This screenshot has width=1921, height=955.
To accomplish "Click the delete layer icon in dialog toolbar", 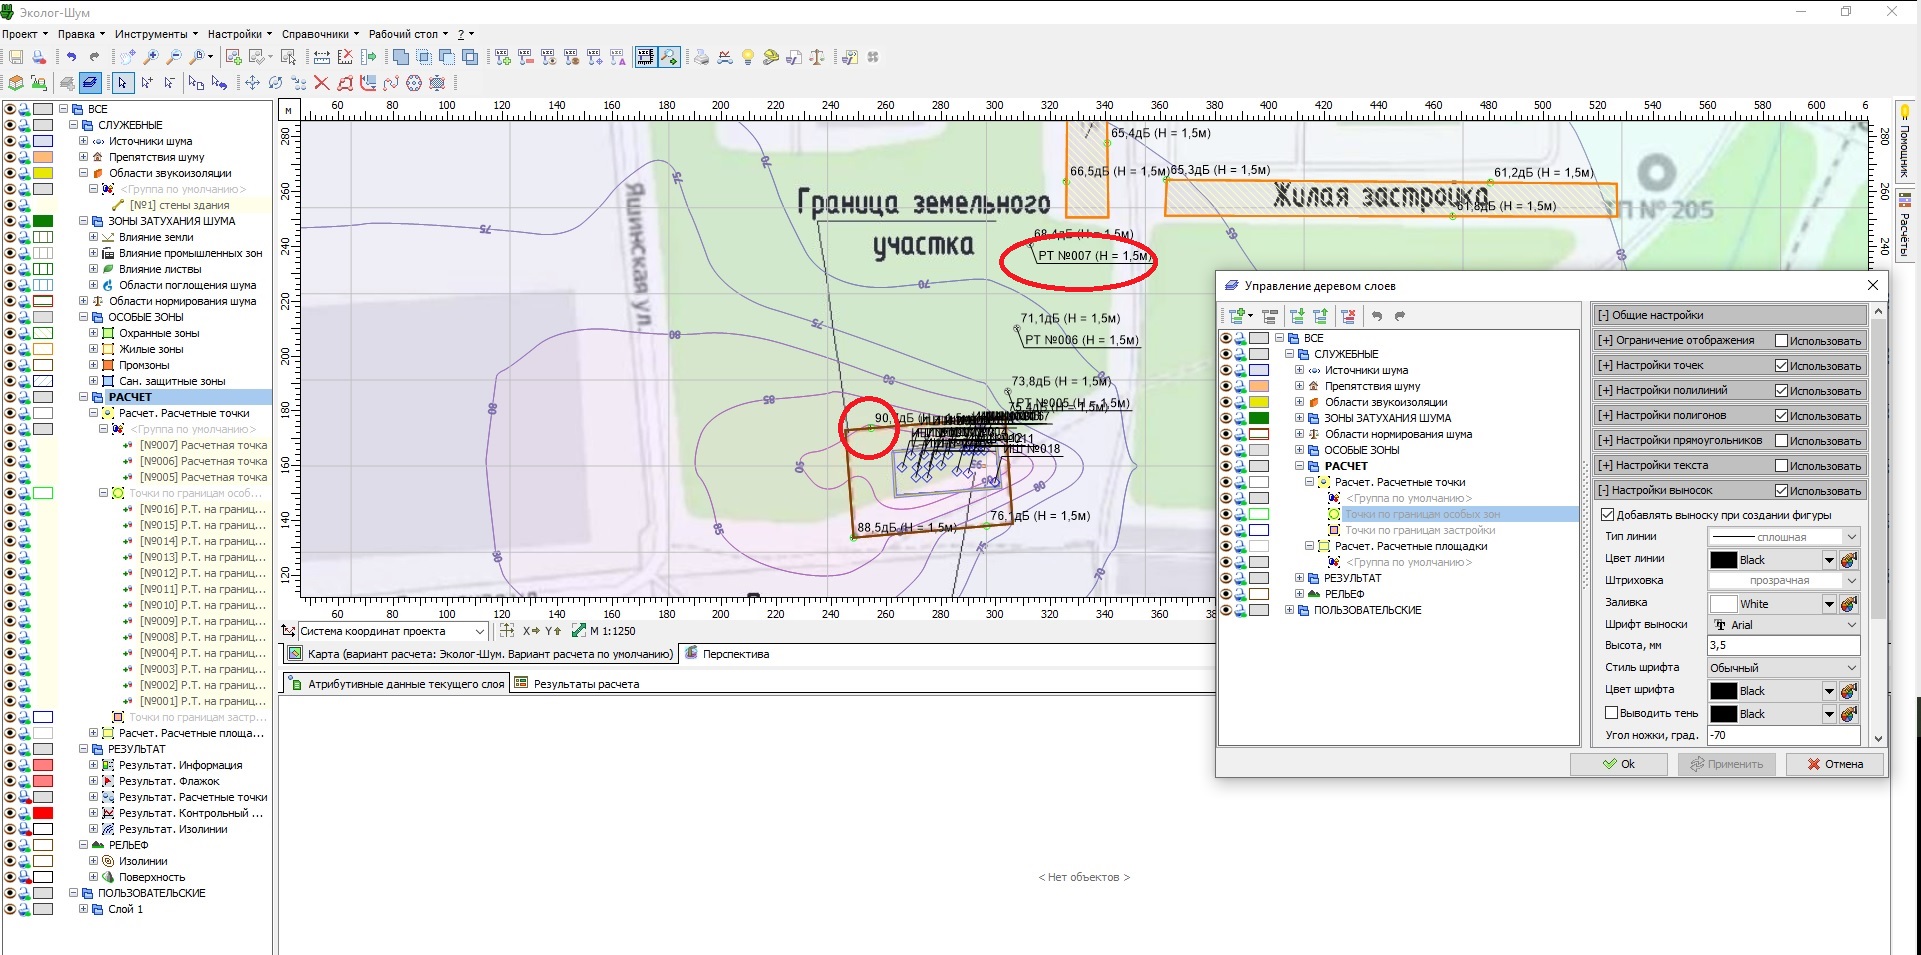I will [x=1348, y=316].
